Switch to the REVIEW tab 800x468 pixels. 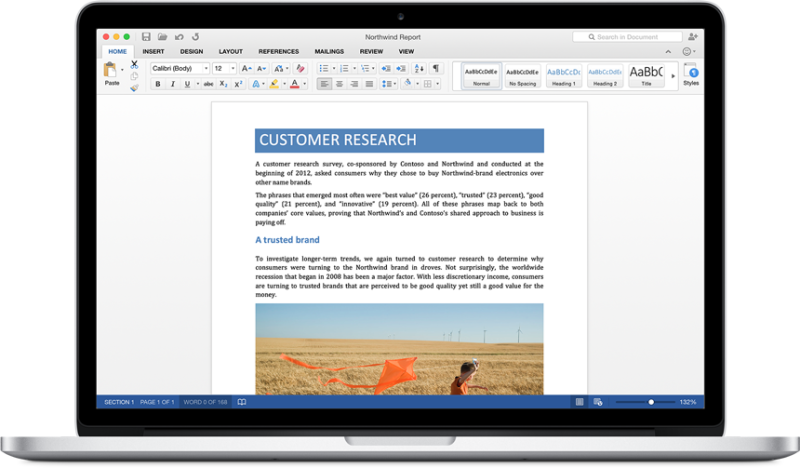coord(371,52)
